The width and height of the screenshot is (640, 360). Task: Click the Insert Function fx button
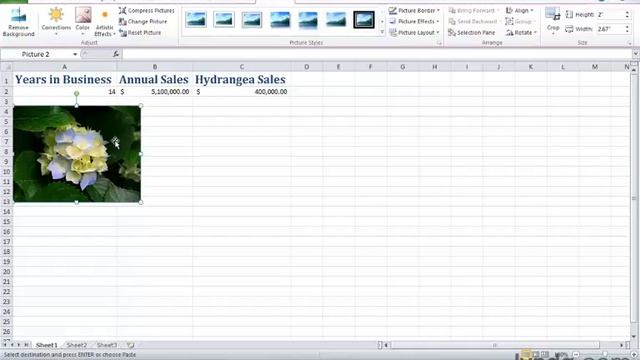(116, 54)
